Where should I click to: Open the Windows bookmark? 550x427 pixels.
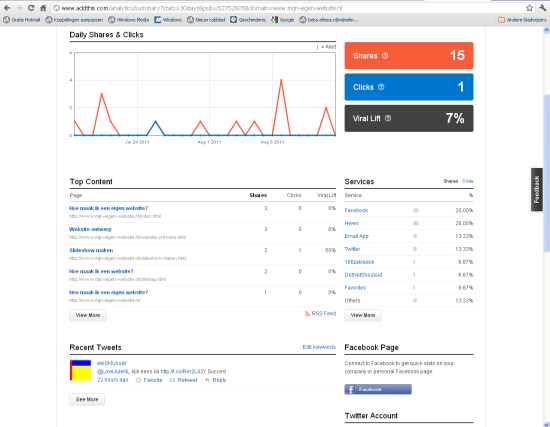168,20
